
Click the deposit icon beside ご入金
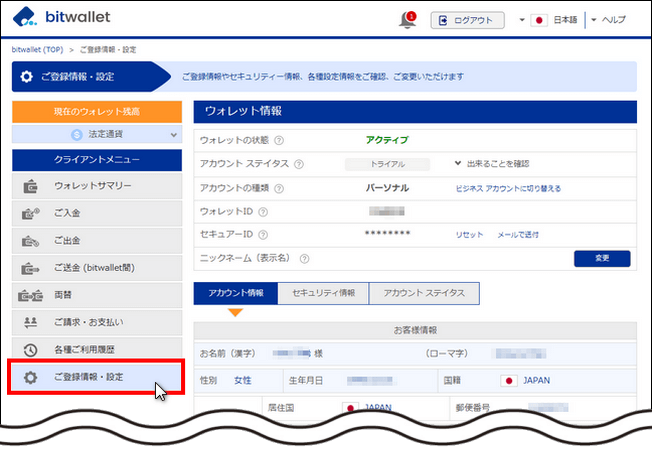[30, 214]
